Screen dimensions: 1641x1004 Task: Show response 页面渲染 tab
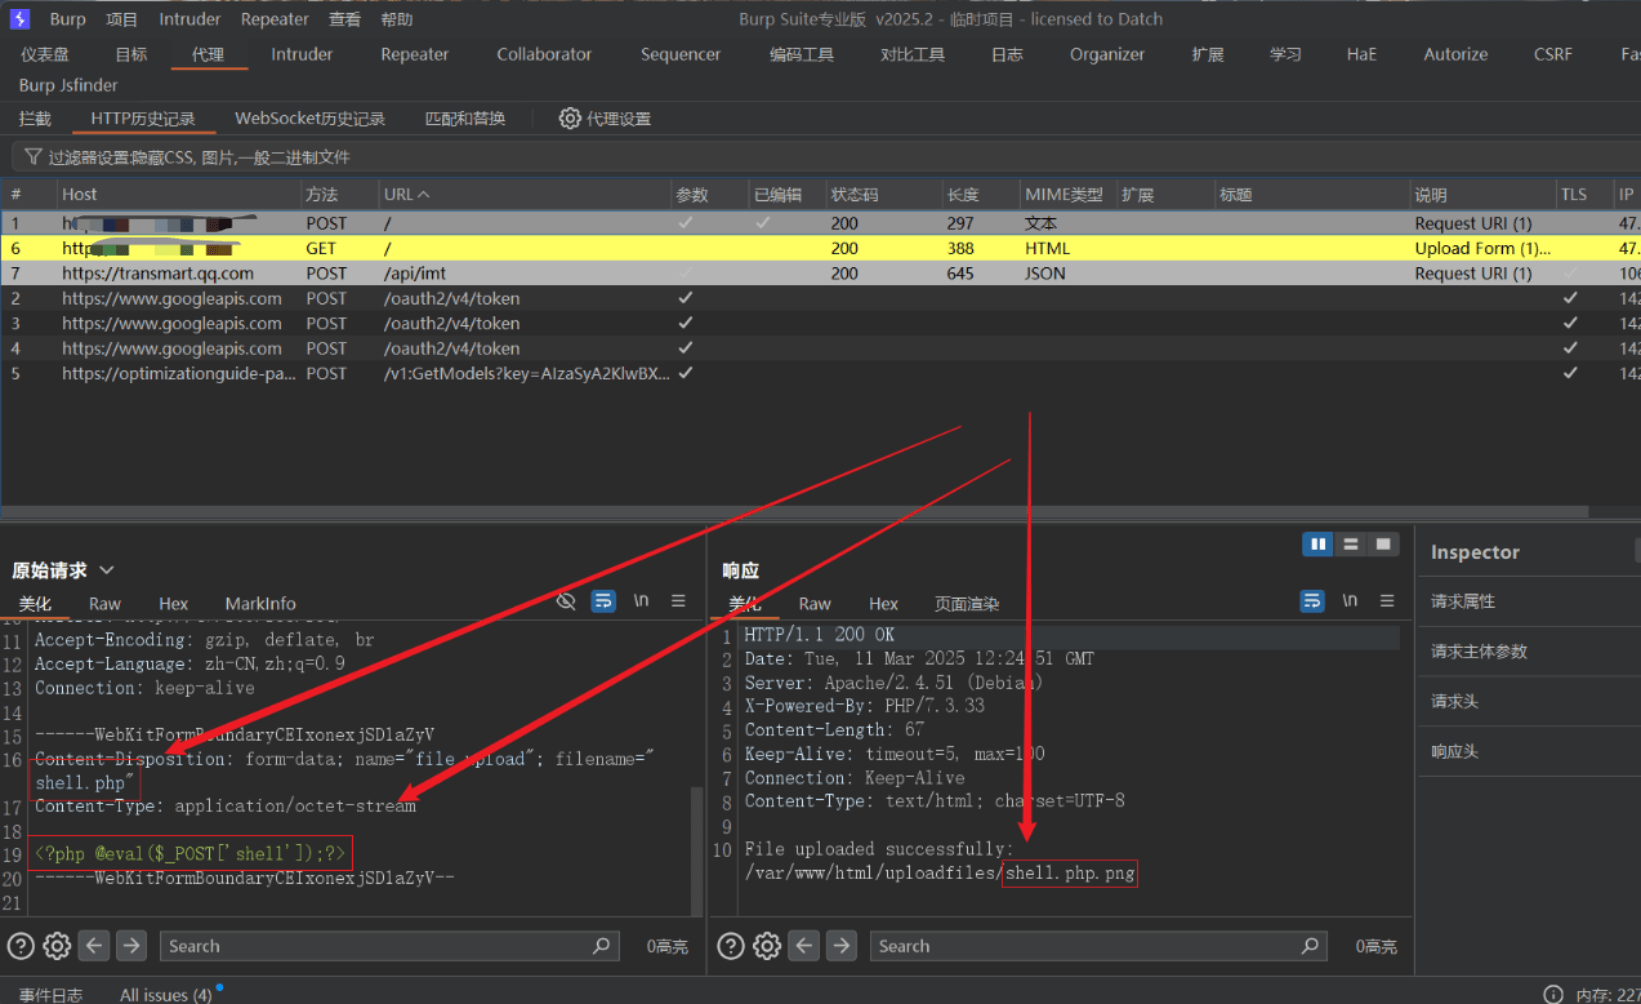(x=966, y=603)
